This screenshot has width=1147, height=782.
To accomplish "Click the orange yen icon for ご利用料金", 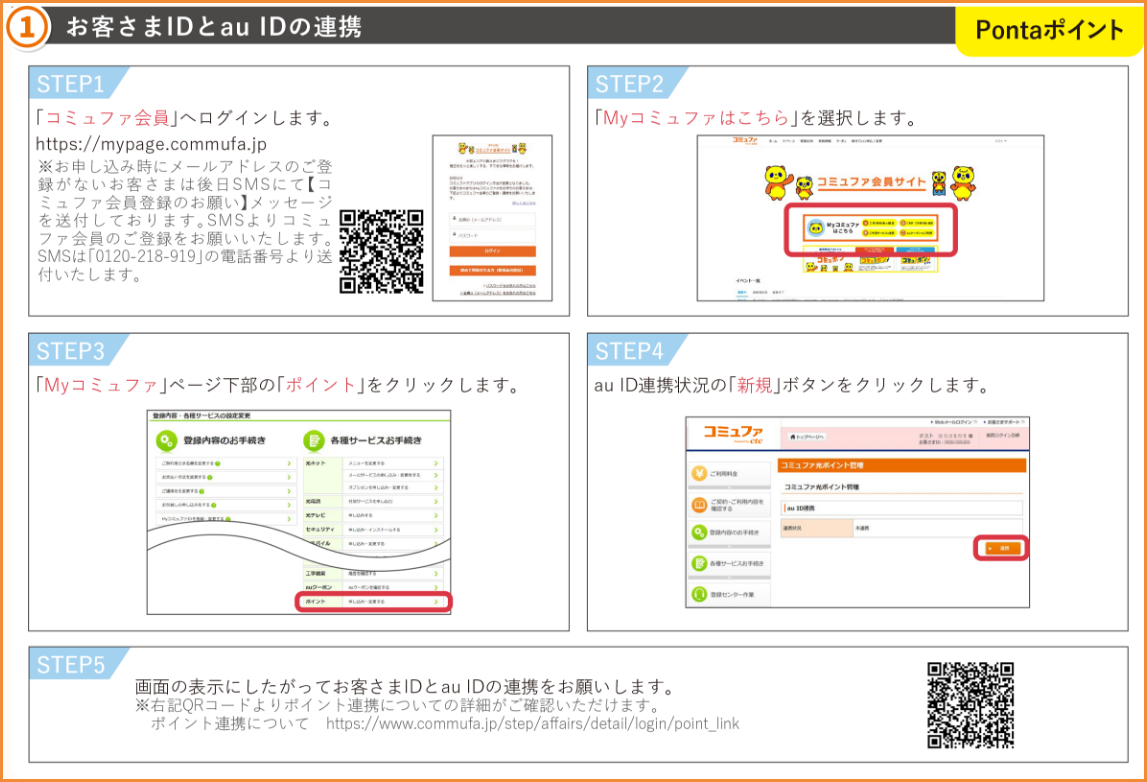I will (699, 473).
